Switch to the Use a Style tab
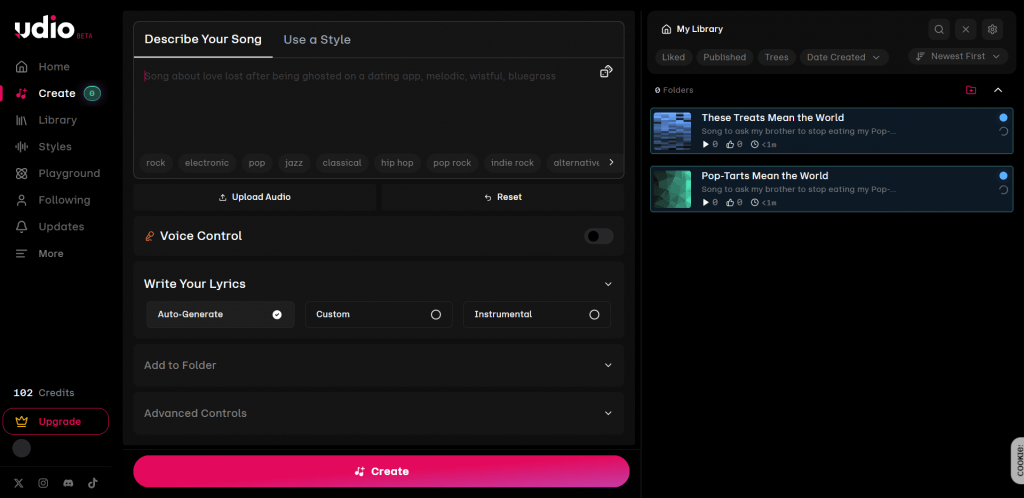 (317, 40)
